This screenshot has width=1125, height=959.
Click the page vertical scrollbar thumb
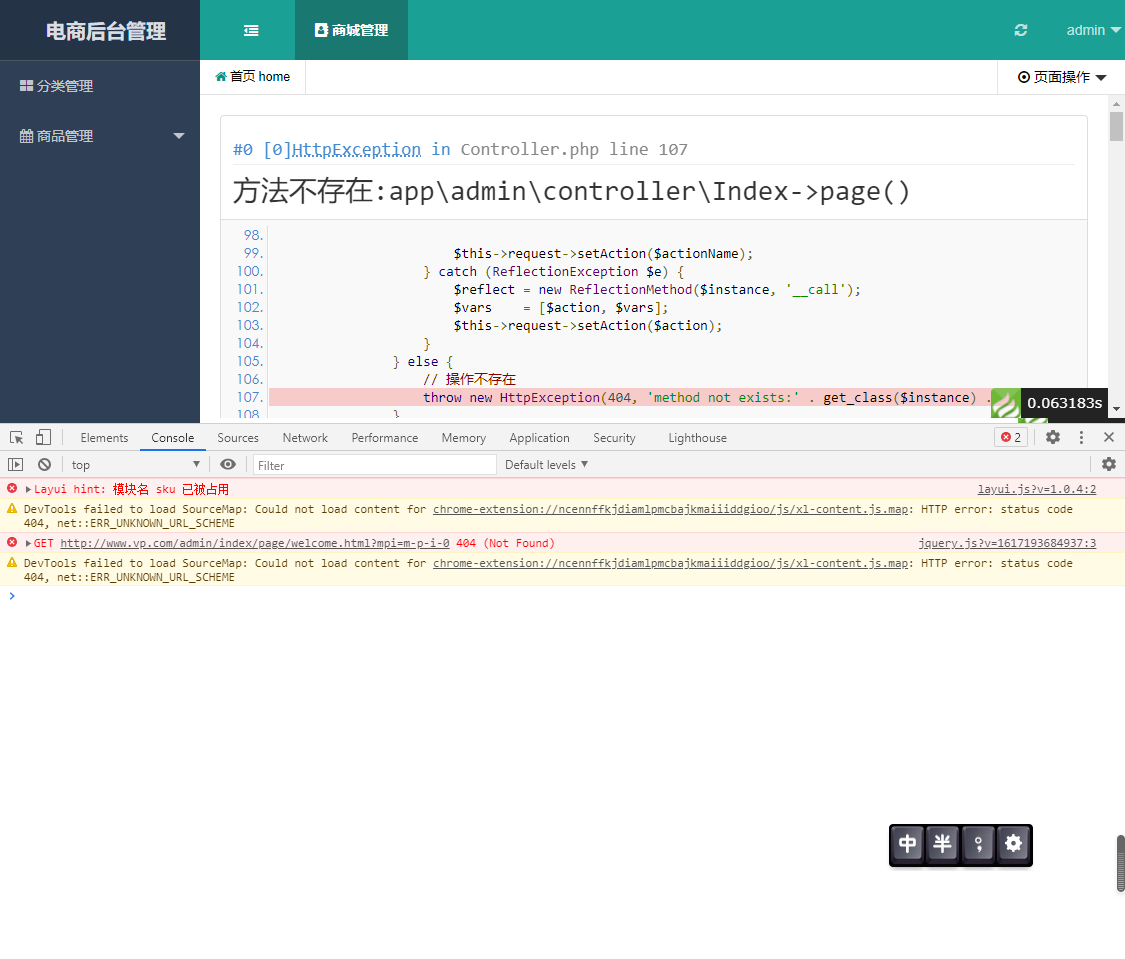tap(1116, 126)
